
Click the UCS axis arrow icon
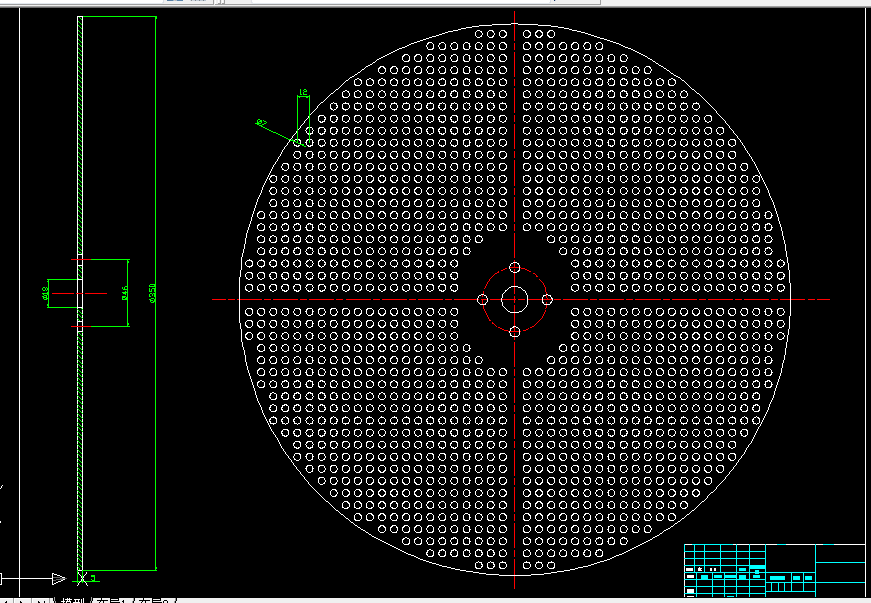pos(59,579)
